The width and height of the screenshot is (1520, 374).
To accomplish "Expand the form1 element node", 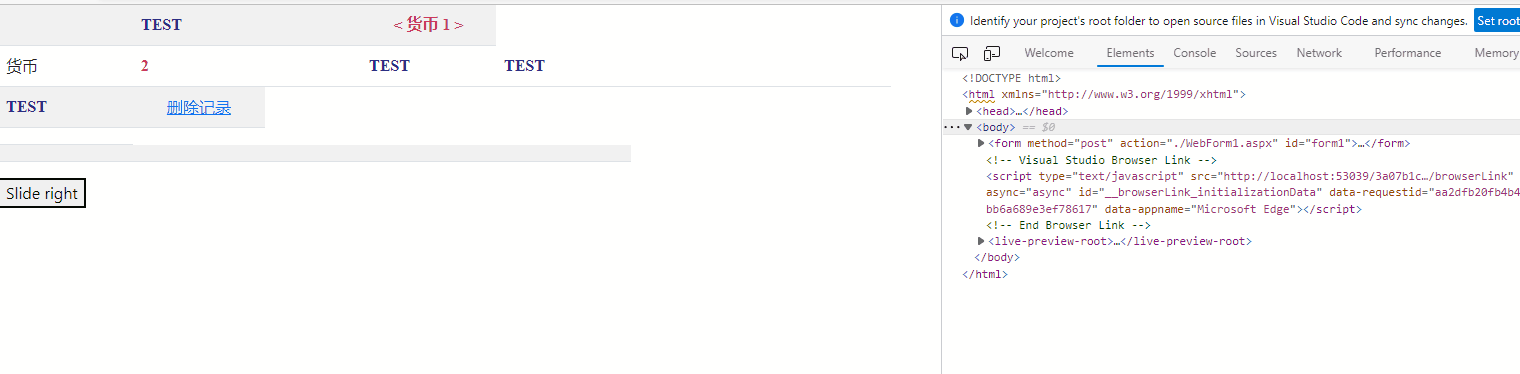I will click(x=981, y=143).
